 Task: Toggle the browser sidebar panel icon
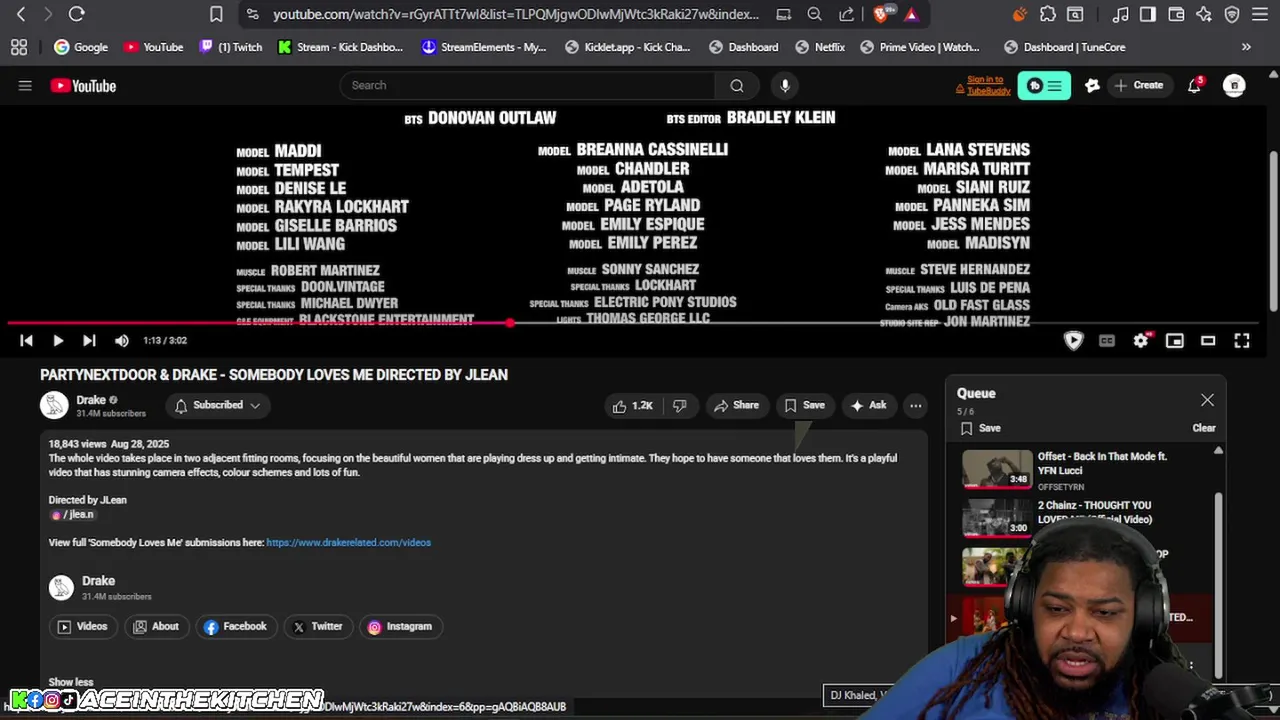[1148, 14]
